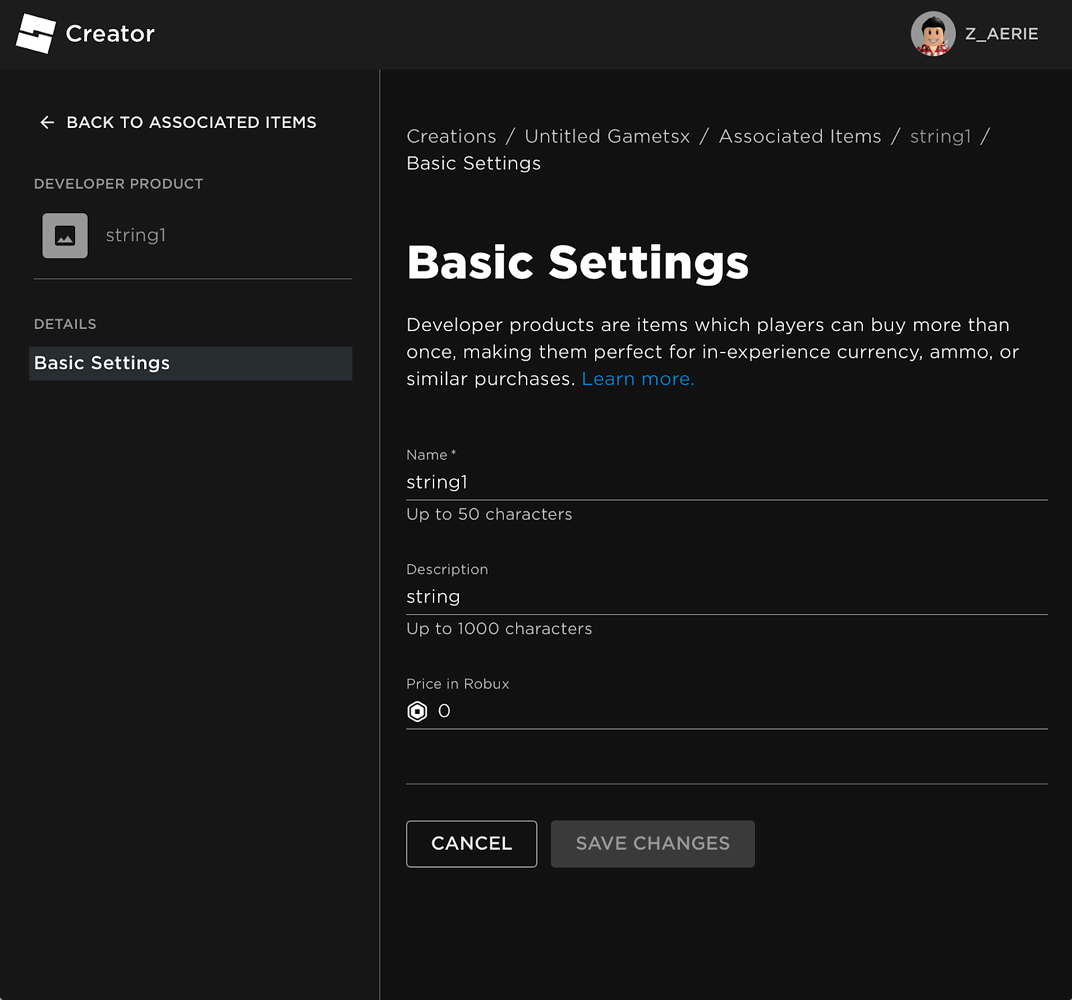Select the Description field containing string
The height and width of the screenshot is (1000, 1072).
(700, 596)
